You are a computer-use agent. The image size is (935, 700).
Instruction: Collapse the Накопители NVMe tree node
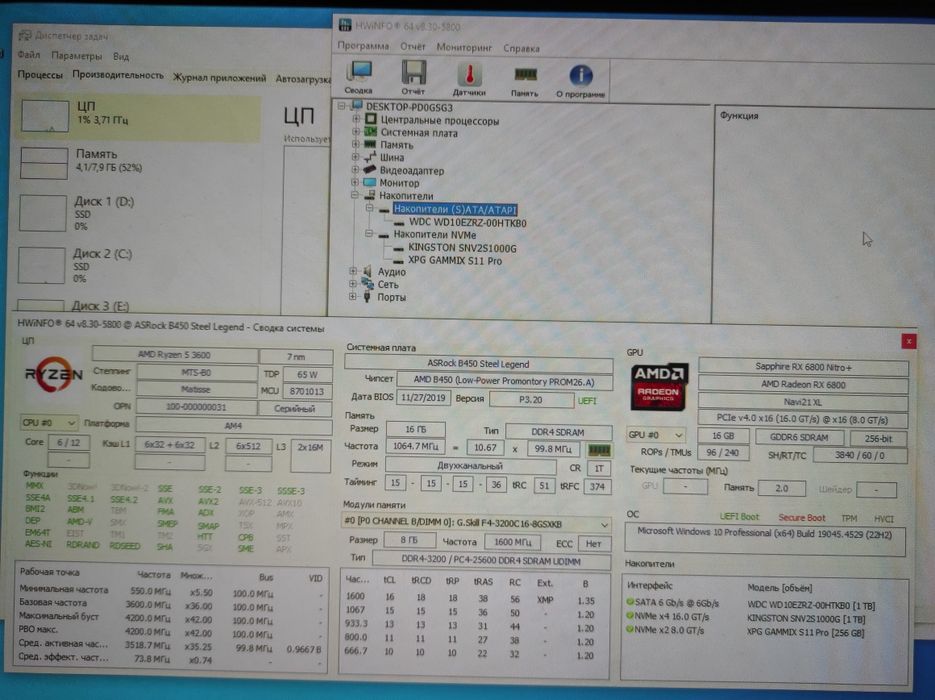[369, 234]
